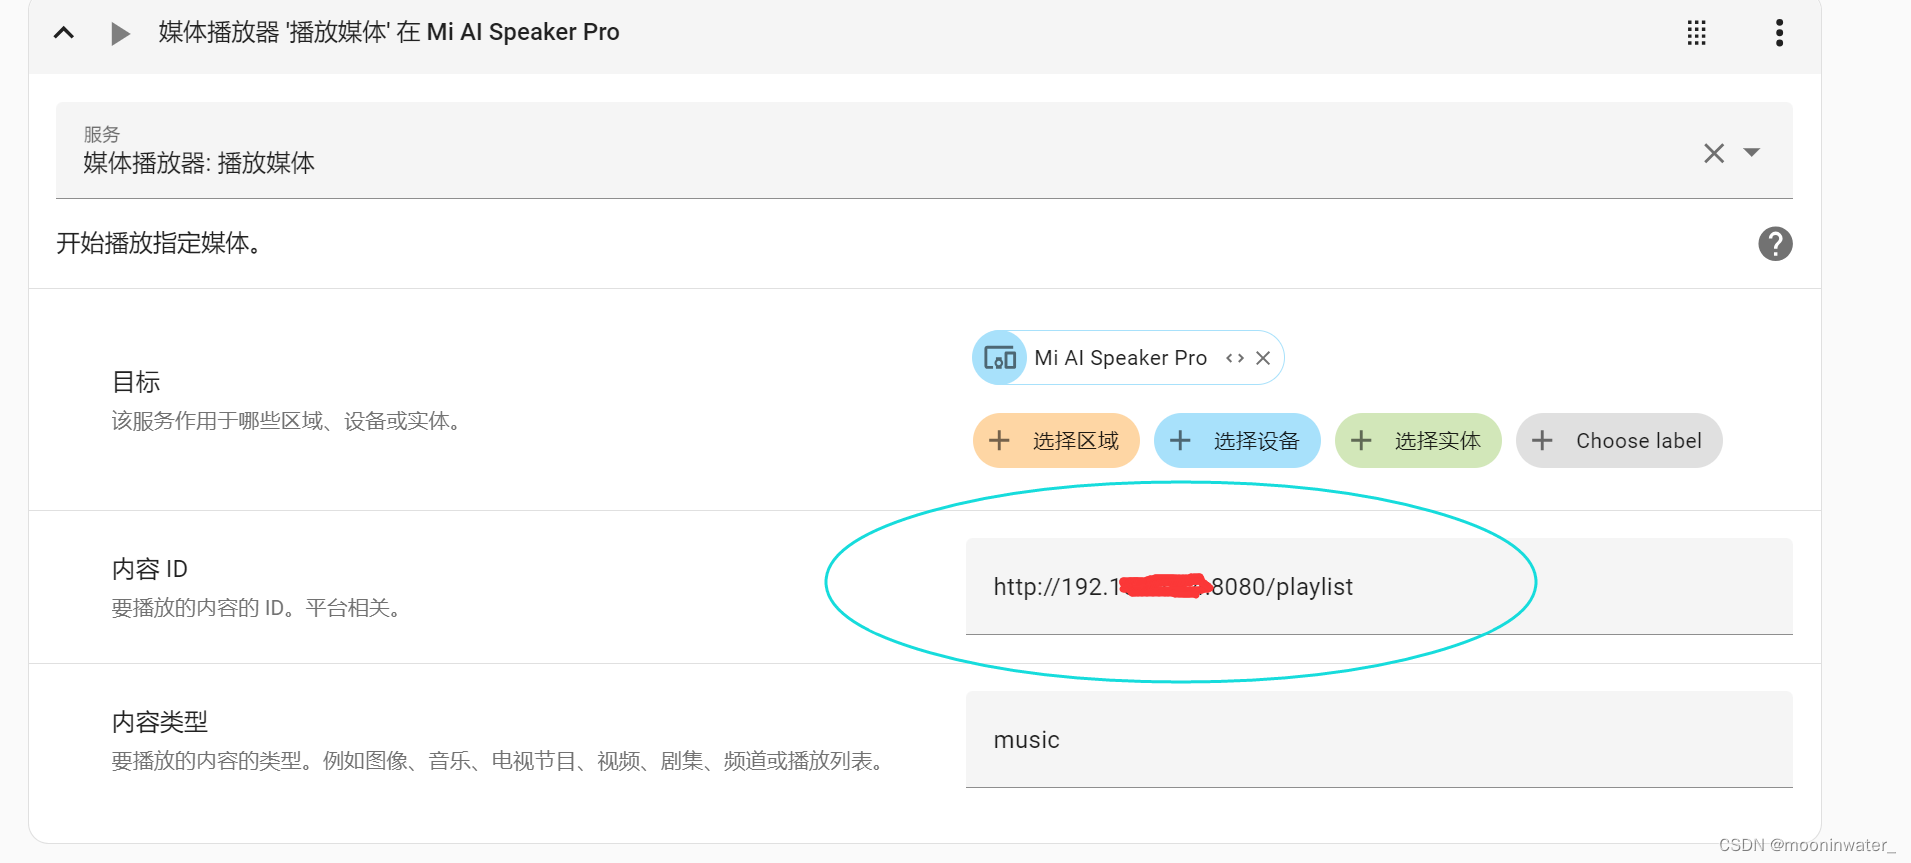Click the 选择区域 button
Viewport: 1911px width, 863px height.
[x=1056, y=440]
